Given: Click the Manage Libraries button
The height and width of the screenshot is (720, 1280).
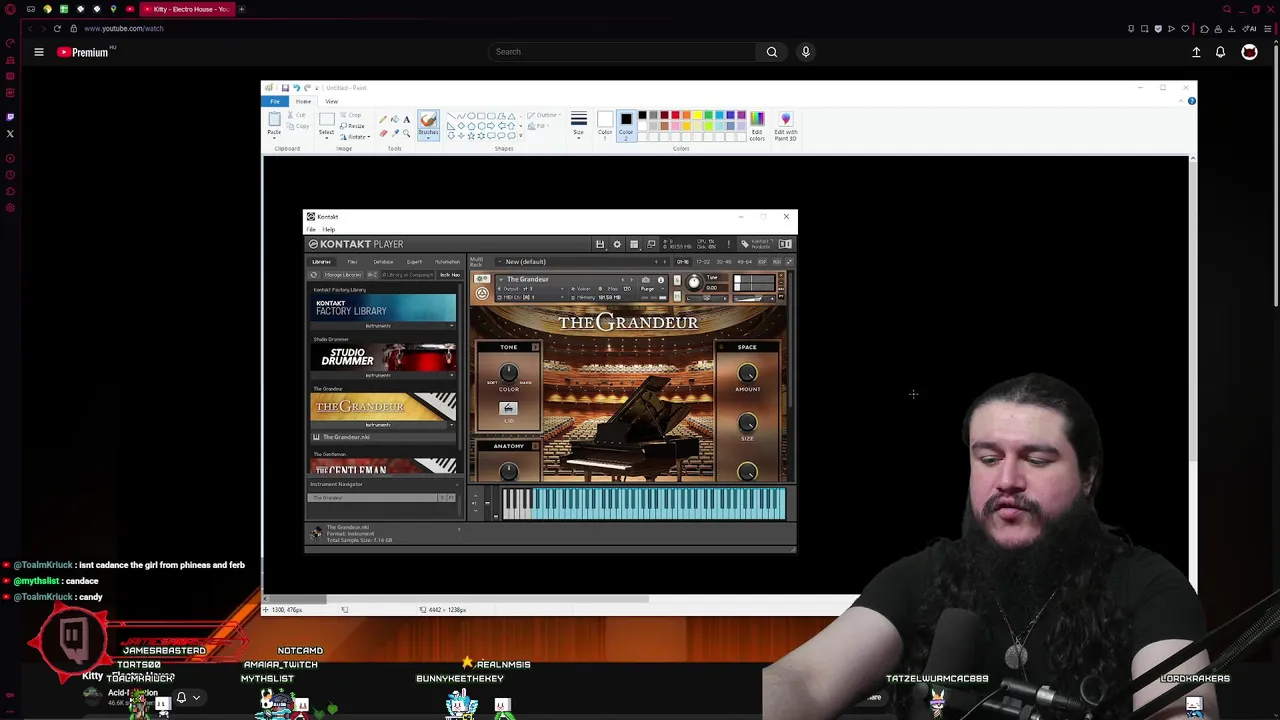Looking at the screenshot, I should [x=342, y=275].
